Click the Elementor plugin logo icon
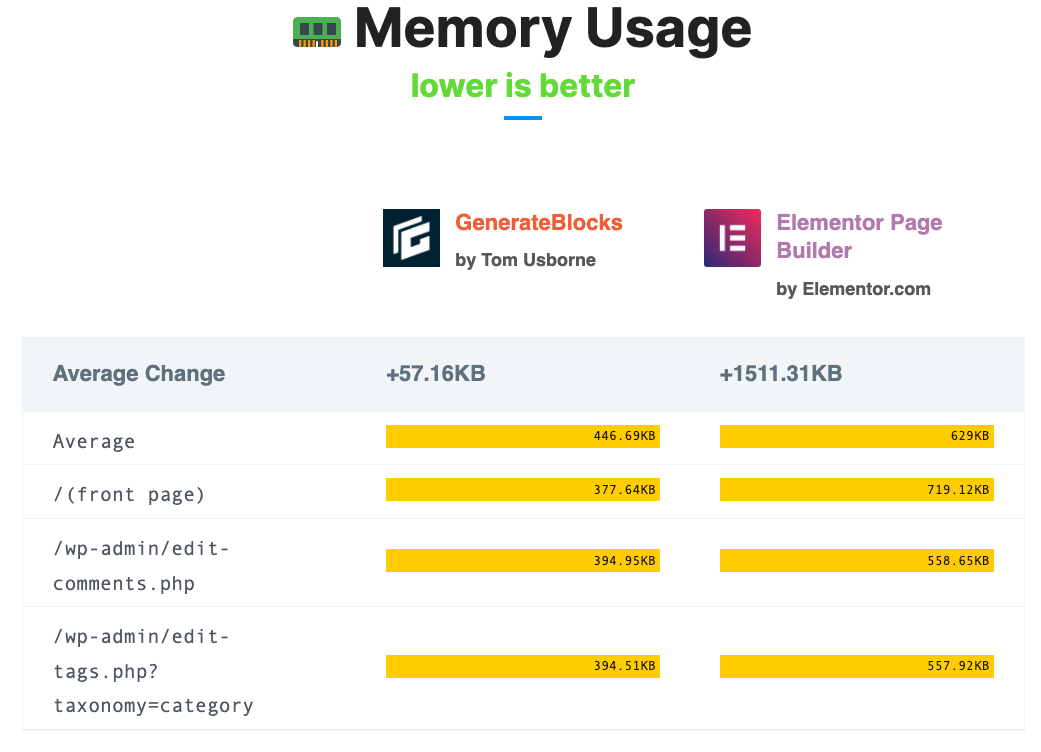Screen dimensions: 1041x752 pos(732,238)
